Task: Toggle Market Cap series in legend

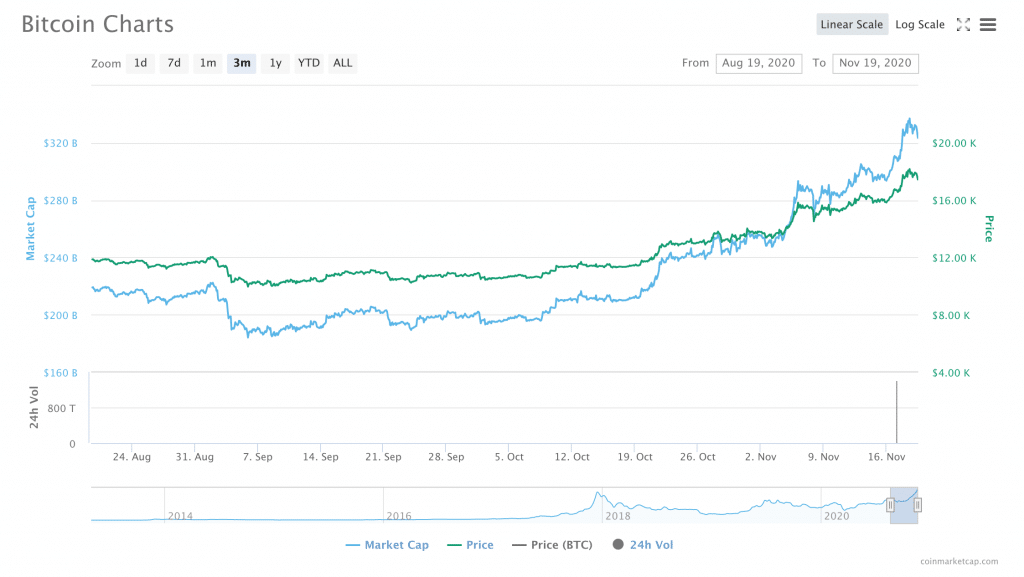Action: (x=386, y=545)
